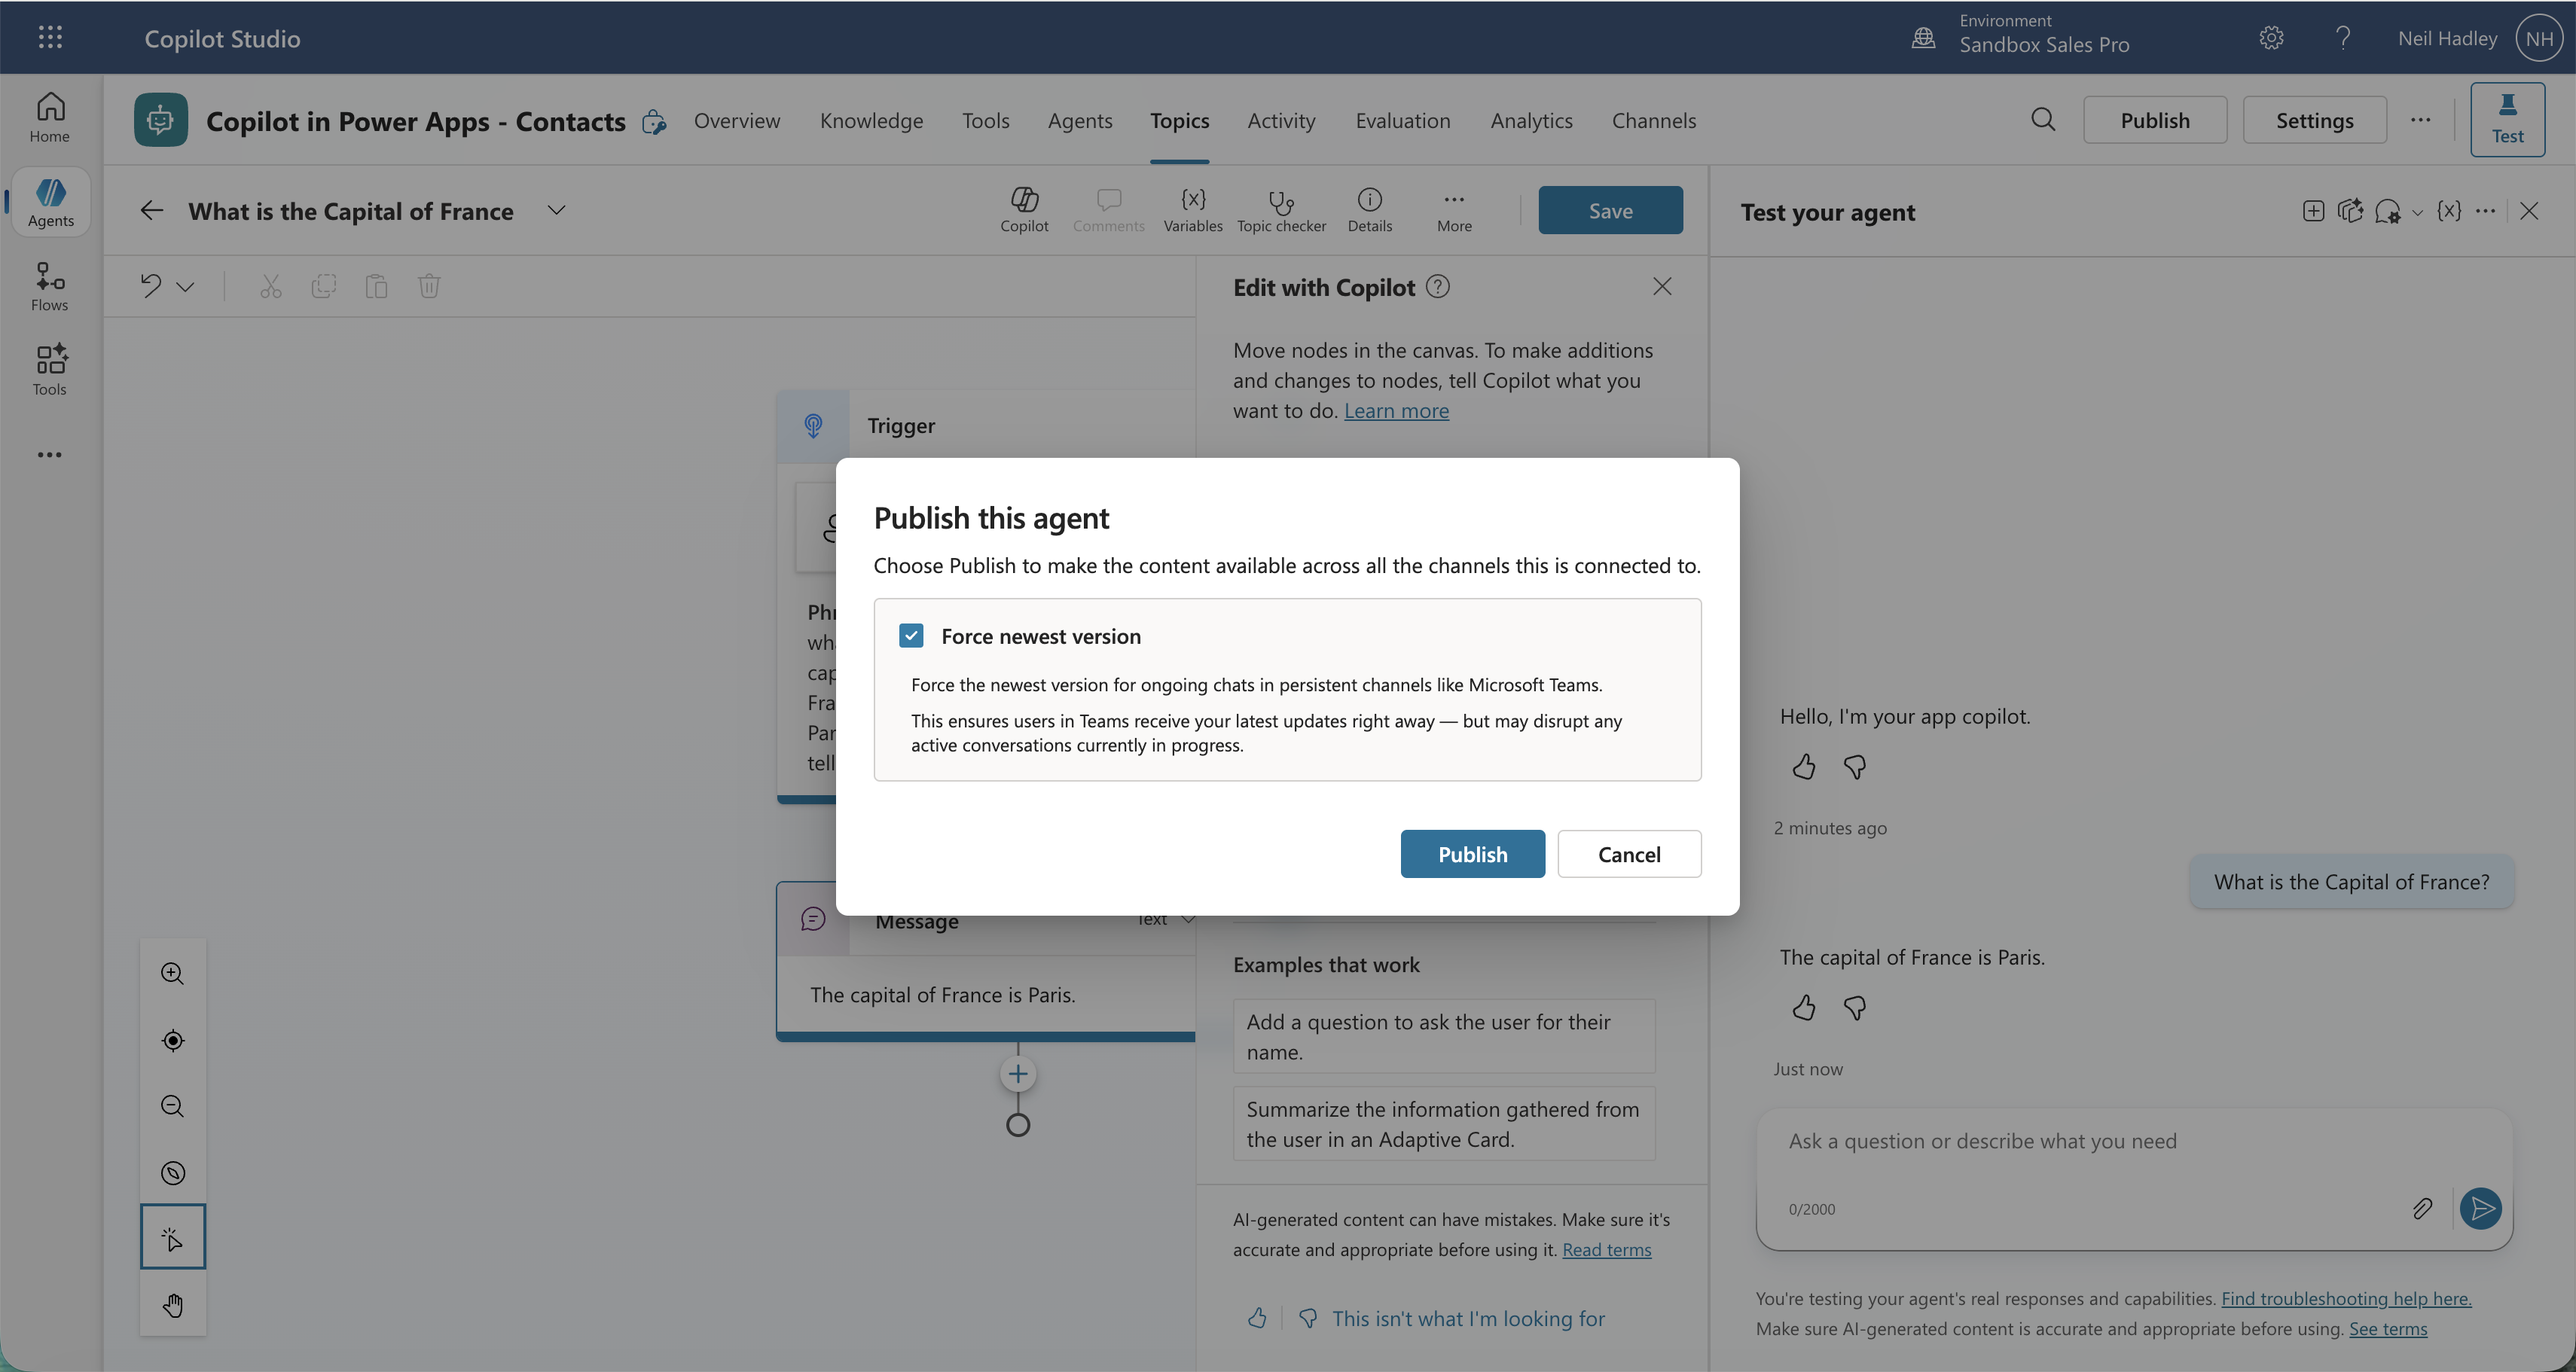Switch to the Channels tab
2576x1372 pixels.
click(1653, 120)
